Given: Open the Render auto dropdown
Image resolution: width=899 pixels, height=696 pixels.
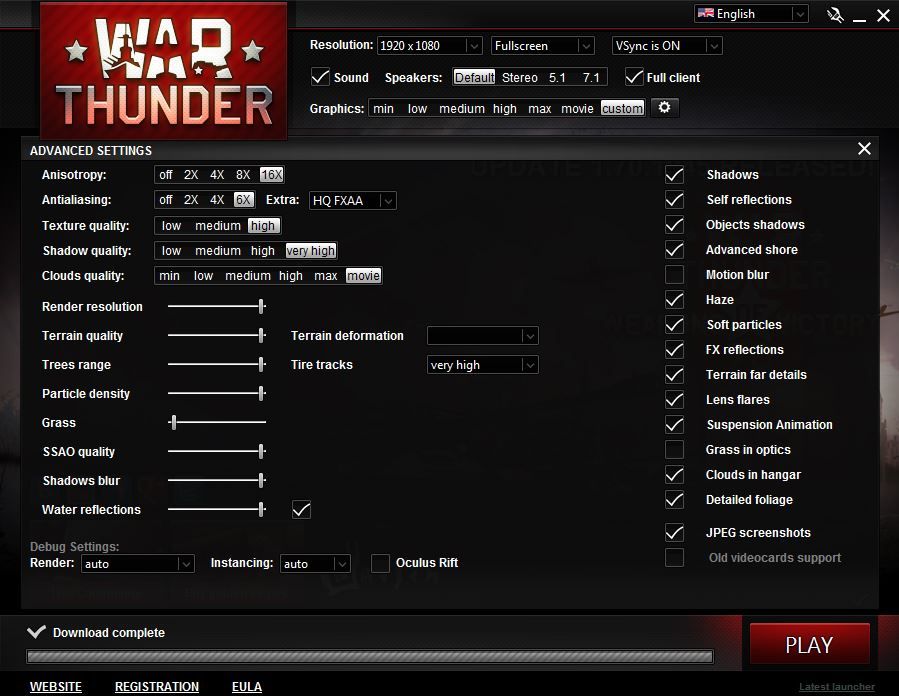Looking at the screenshot, I should tap(138, 564).
